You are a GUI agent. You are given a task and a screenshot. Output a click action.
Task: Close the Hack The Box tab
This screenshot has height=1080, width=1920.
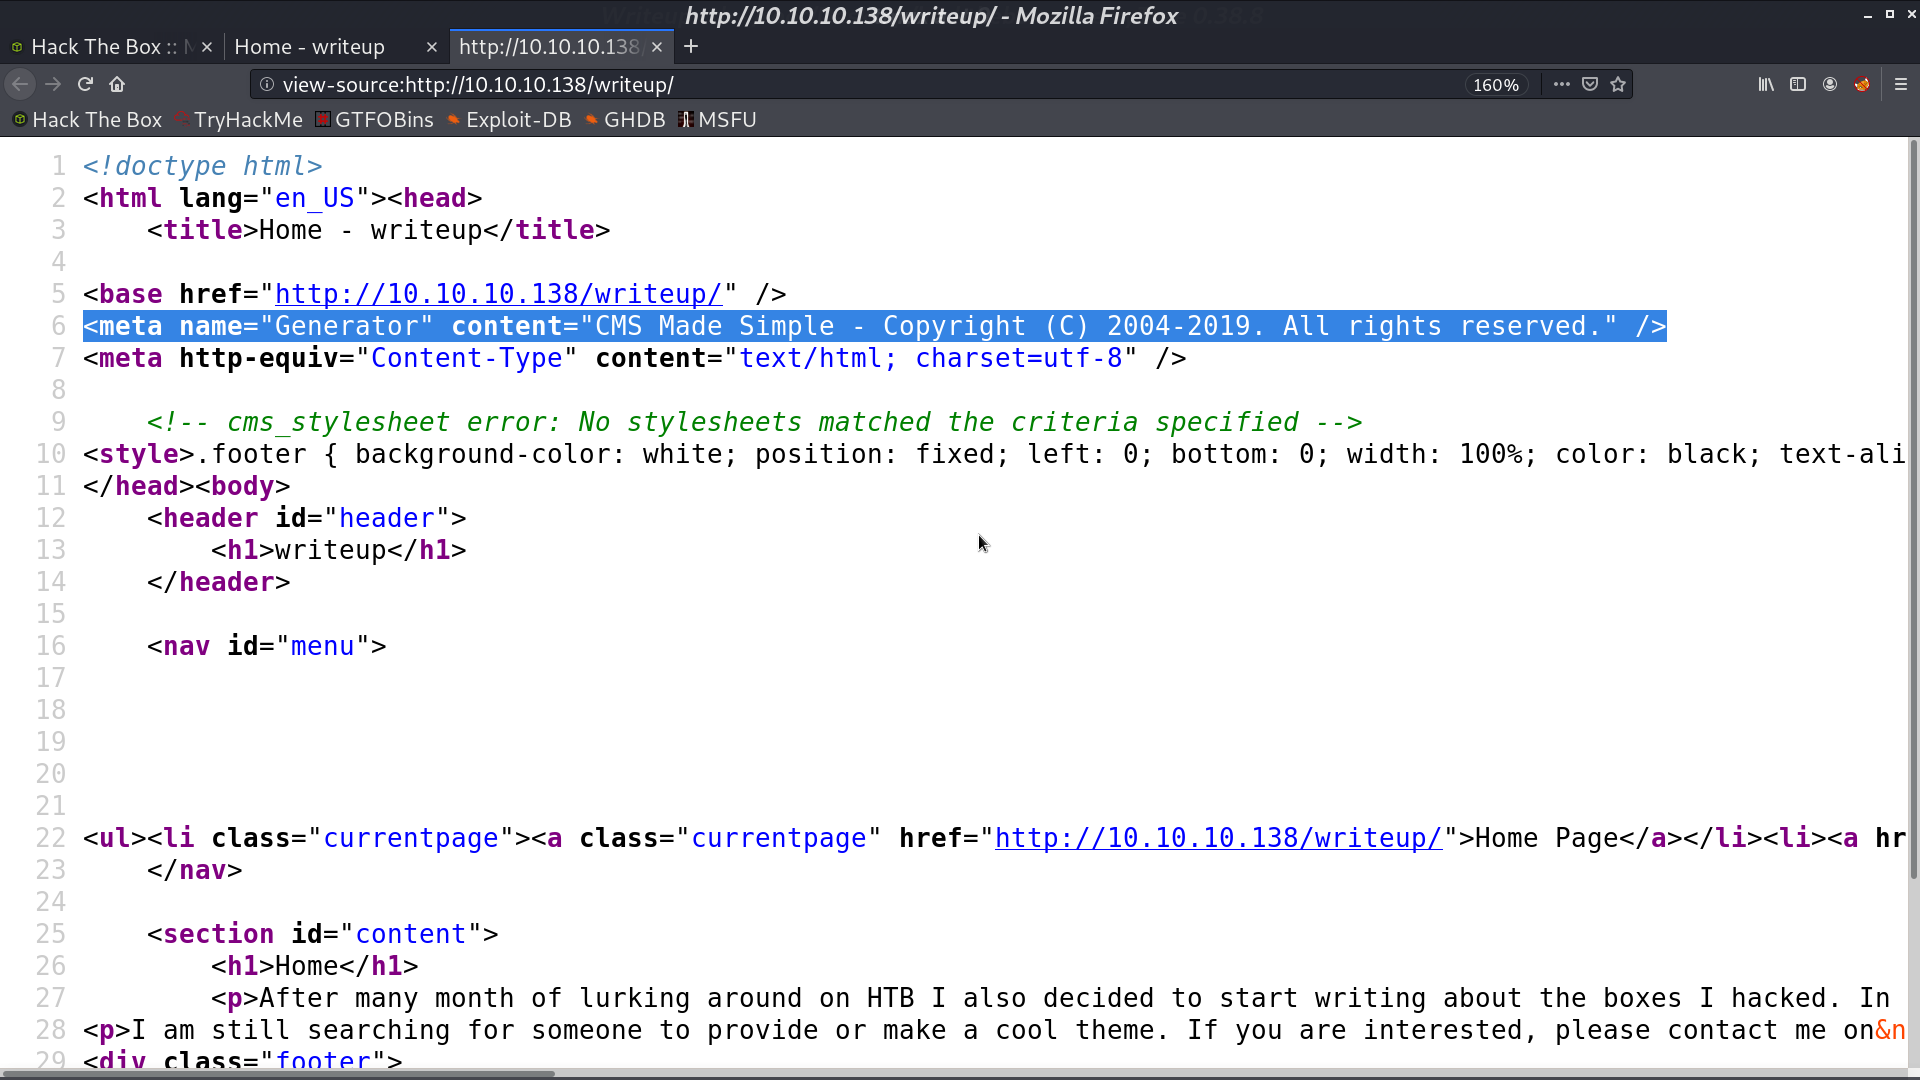click(x=207, y=47)
